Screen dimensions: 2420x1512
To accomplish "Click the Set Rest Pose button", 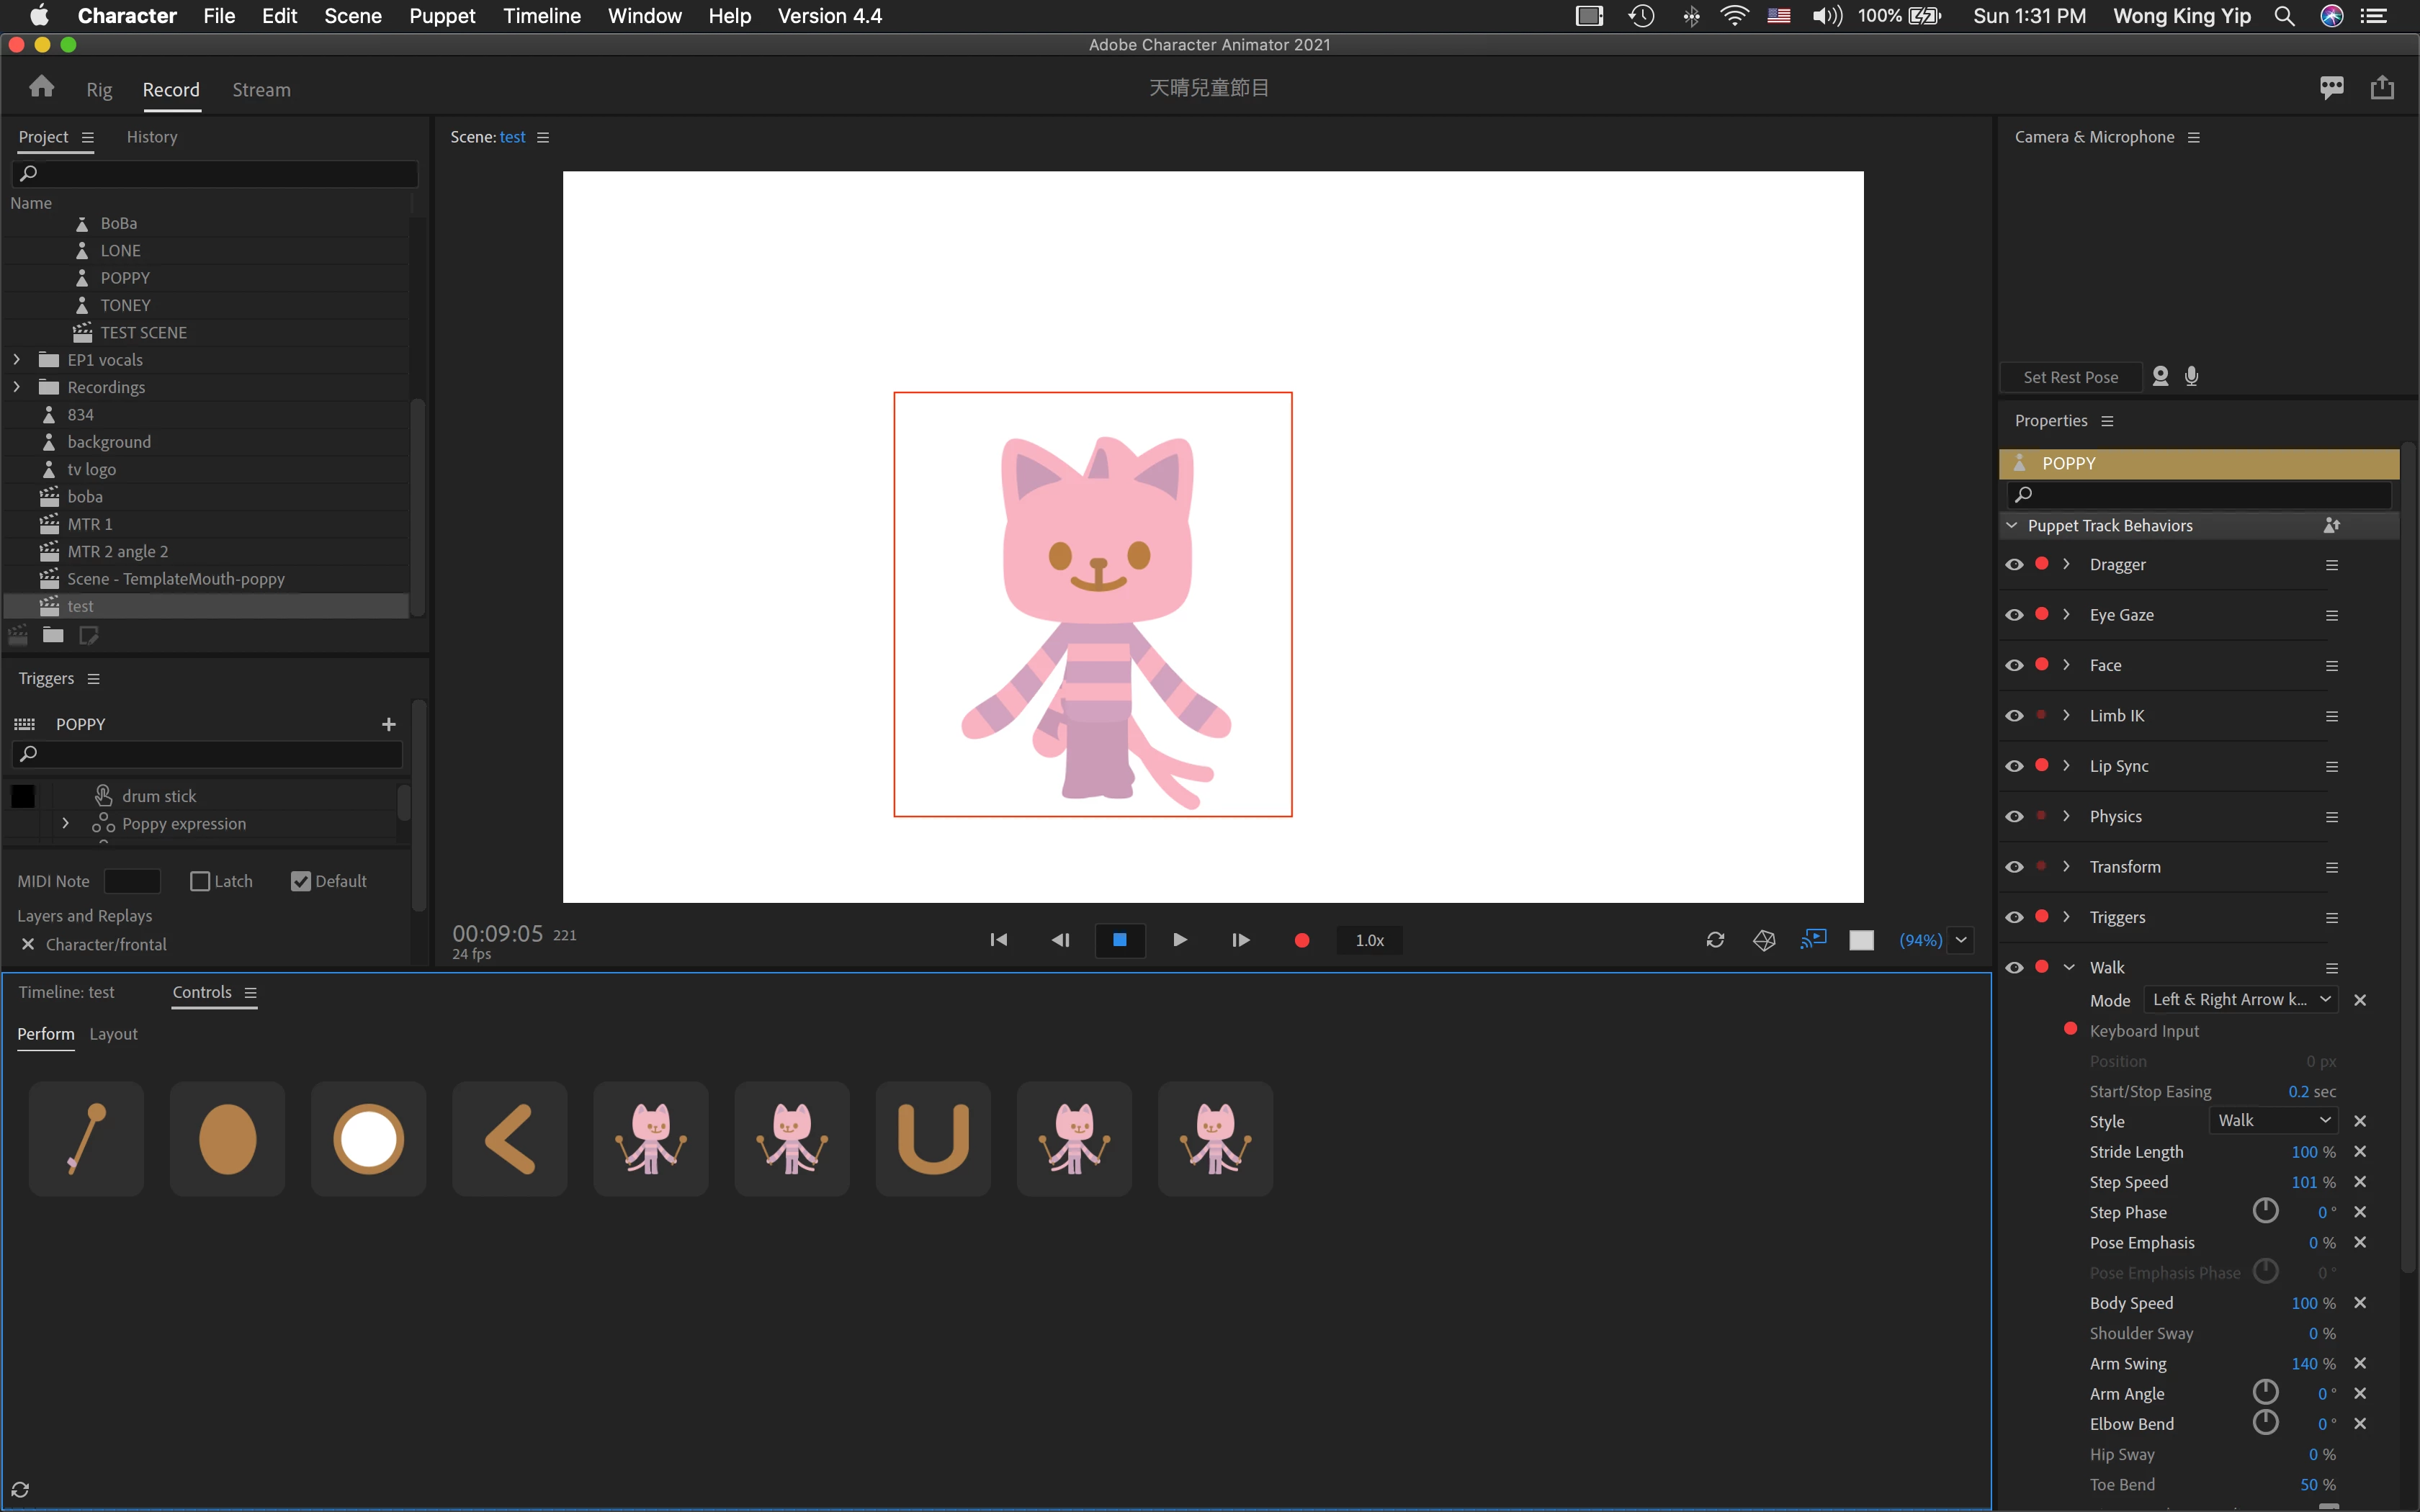I will [2070, 377].
